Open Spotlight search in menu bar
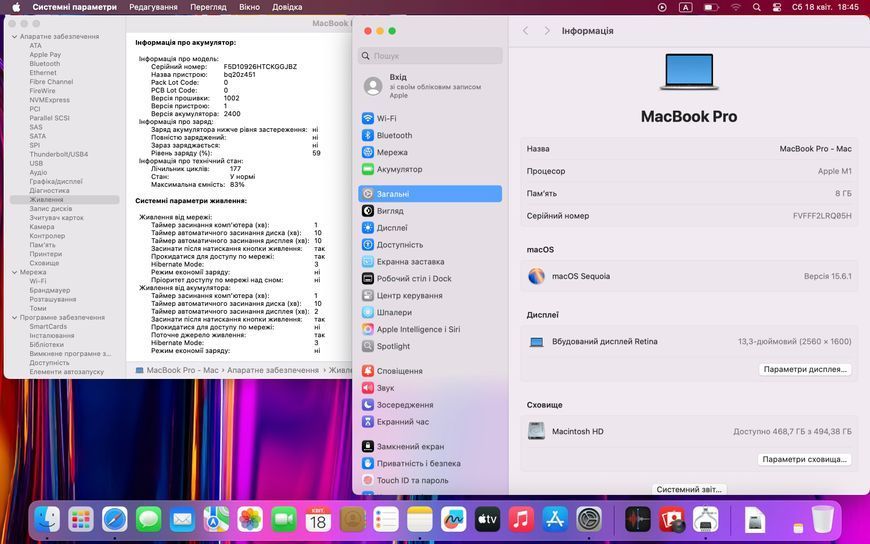The width and height of the screenshot is (870, 544). tap(756, 7)
